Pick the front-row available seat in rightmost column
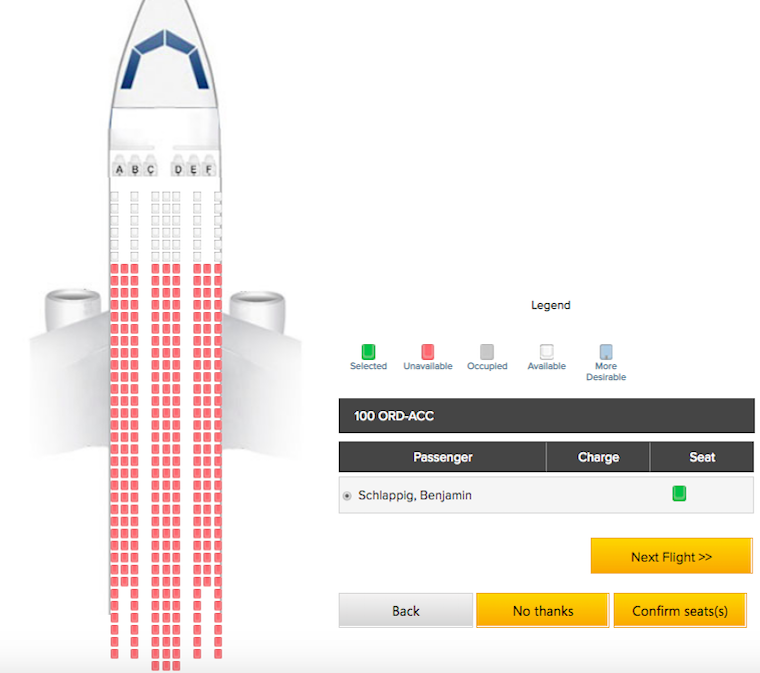Image resolution: width=760 pixels, height=673 pixels. 218,196
